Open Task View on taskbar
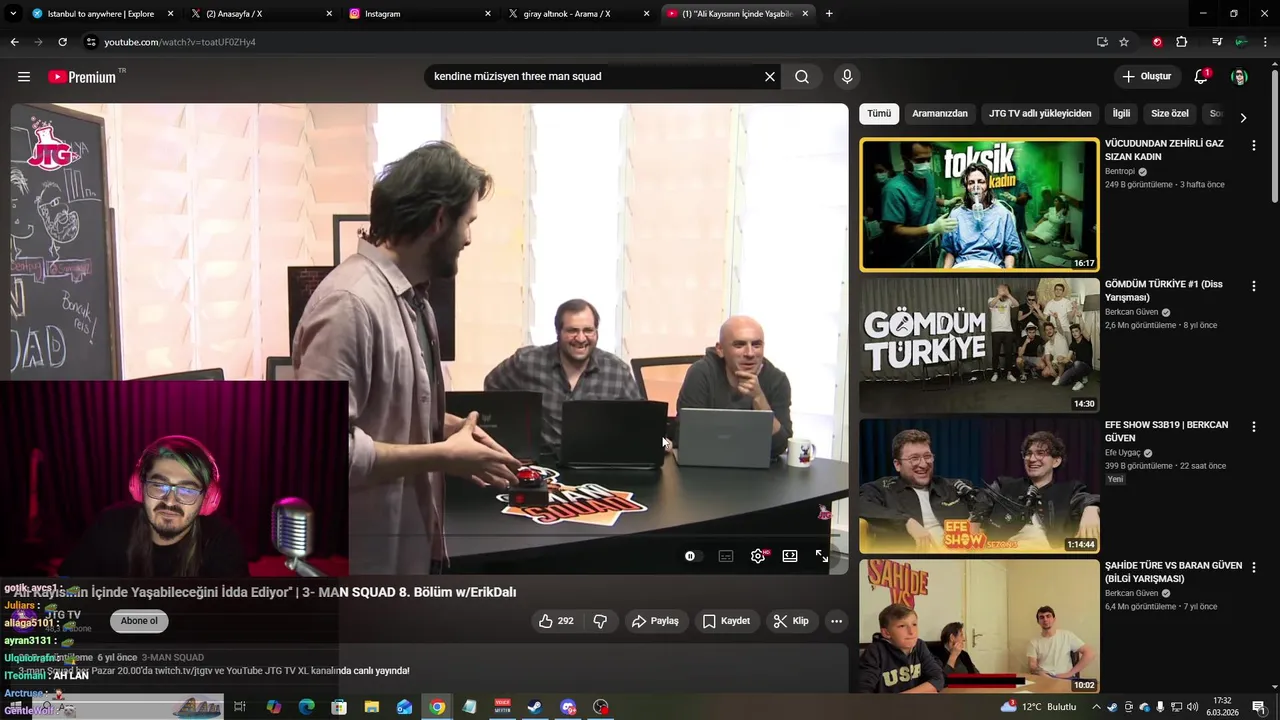Viewport: 1280px width, 720px height. [240, 707]
